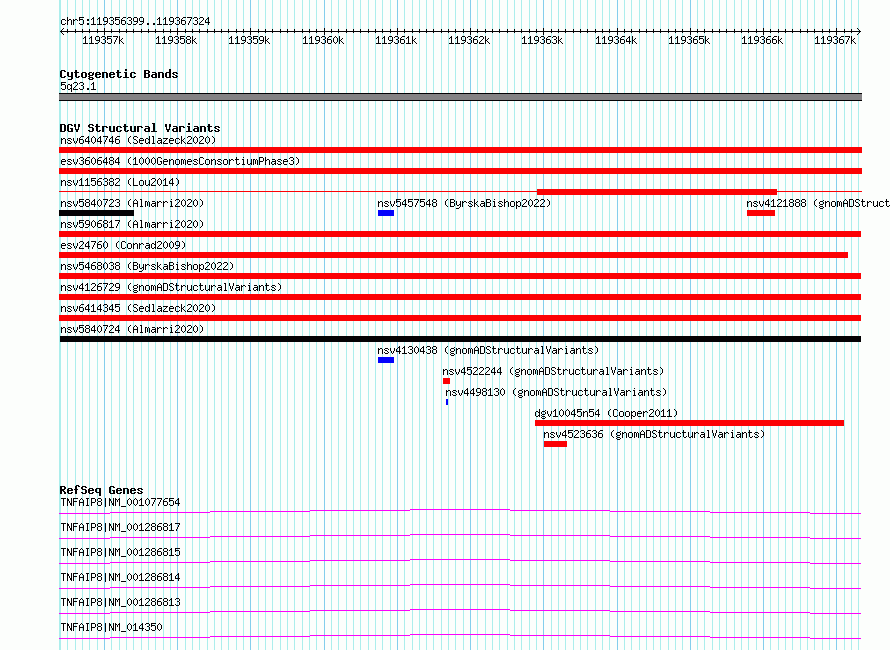This screenshot has height=650, width=890.
Task: Click the black bar under nsv5840724
Action: click(460, 339)
